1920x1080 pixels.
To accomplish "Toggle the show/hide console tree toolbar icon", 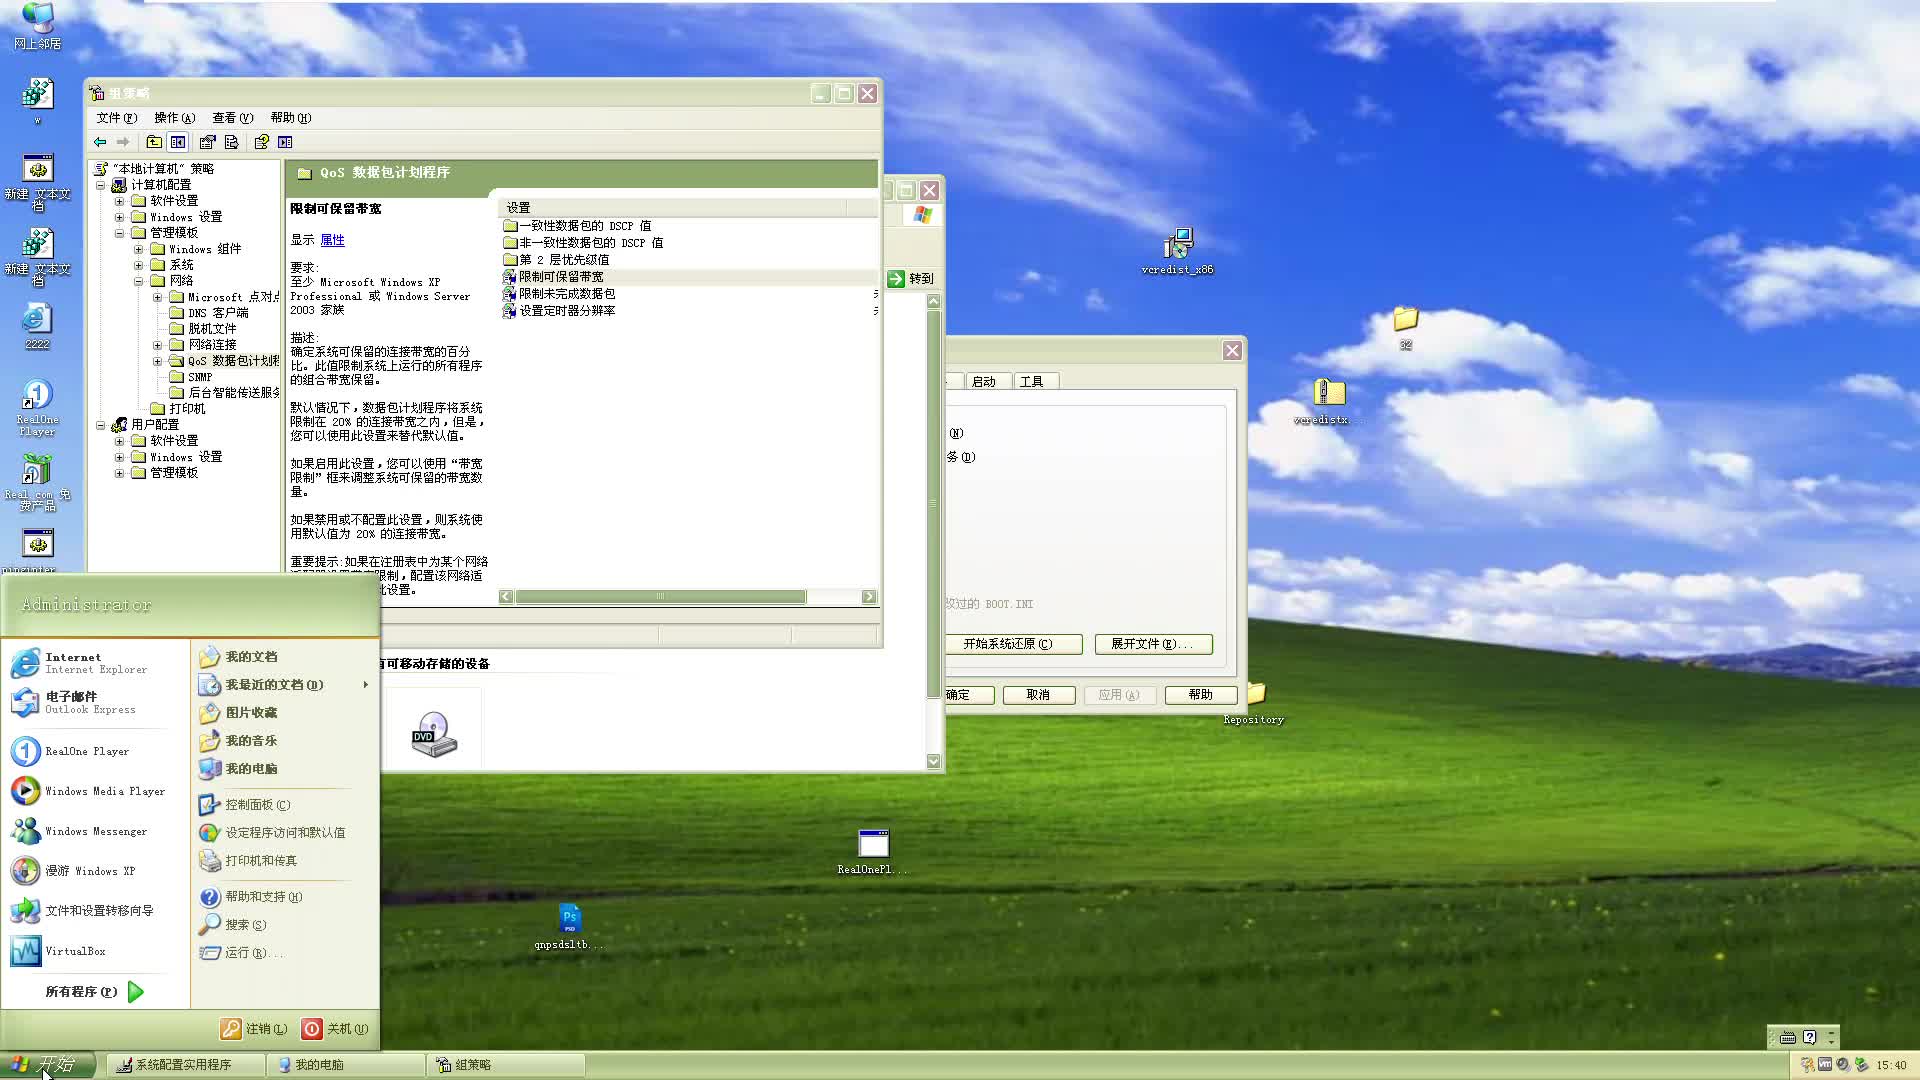I will click(x=178, y=142).
